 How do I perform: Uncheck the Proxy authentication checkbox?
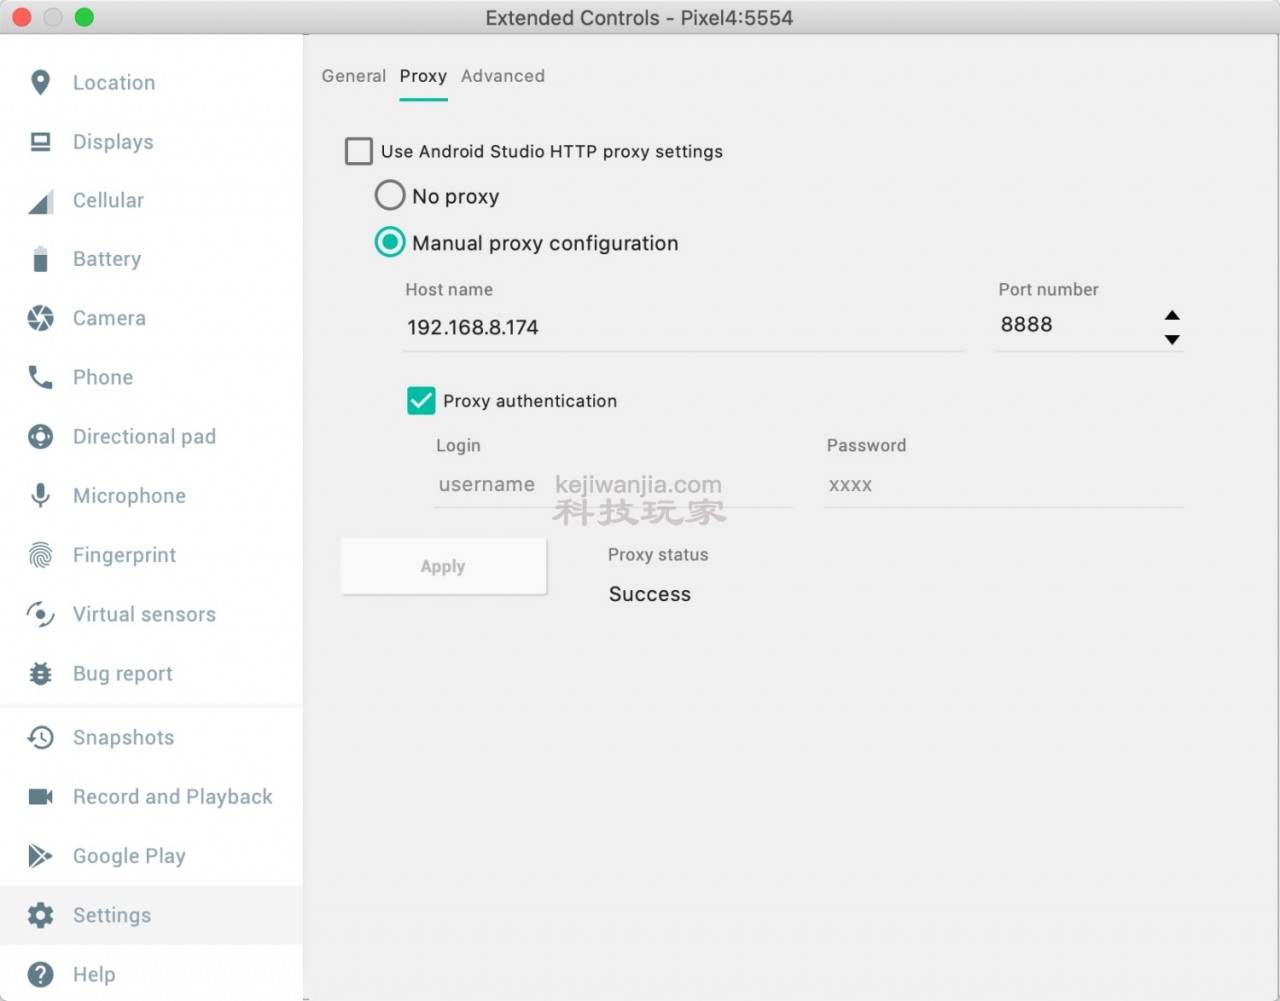tap(421, 401)
